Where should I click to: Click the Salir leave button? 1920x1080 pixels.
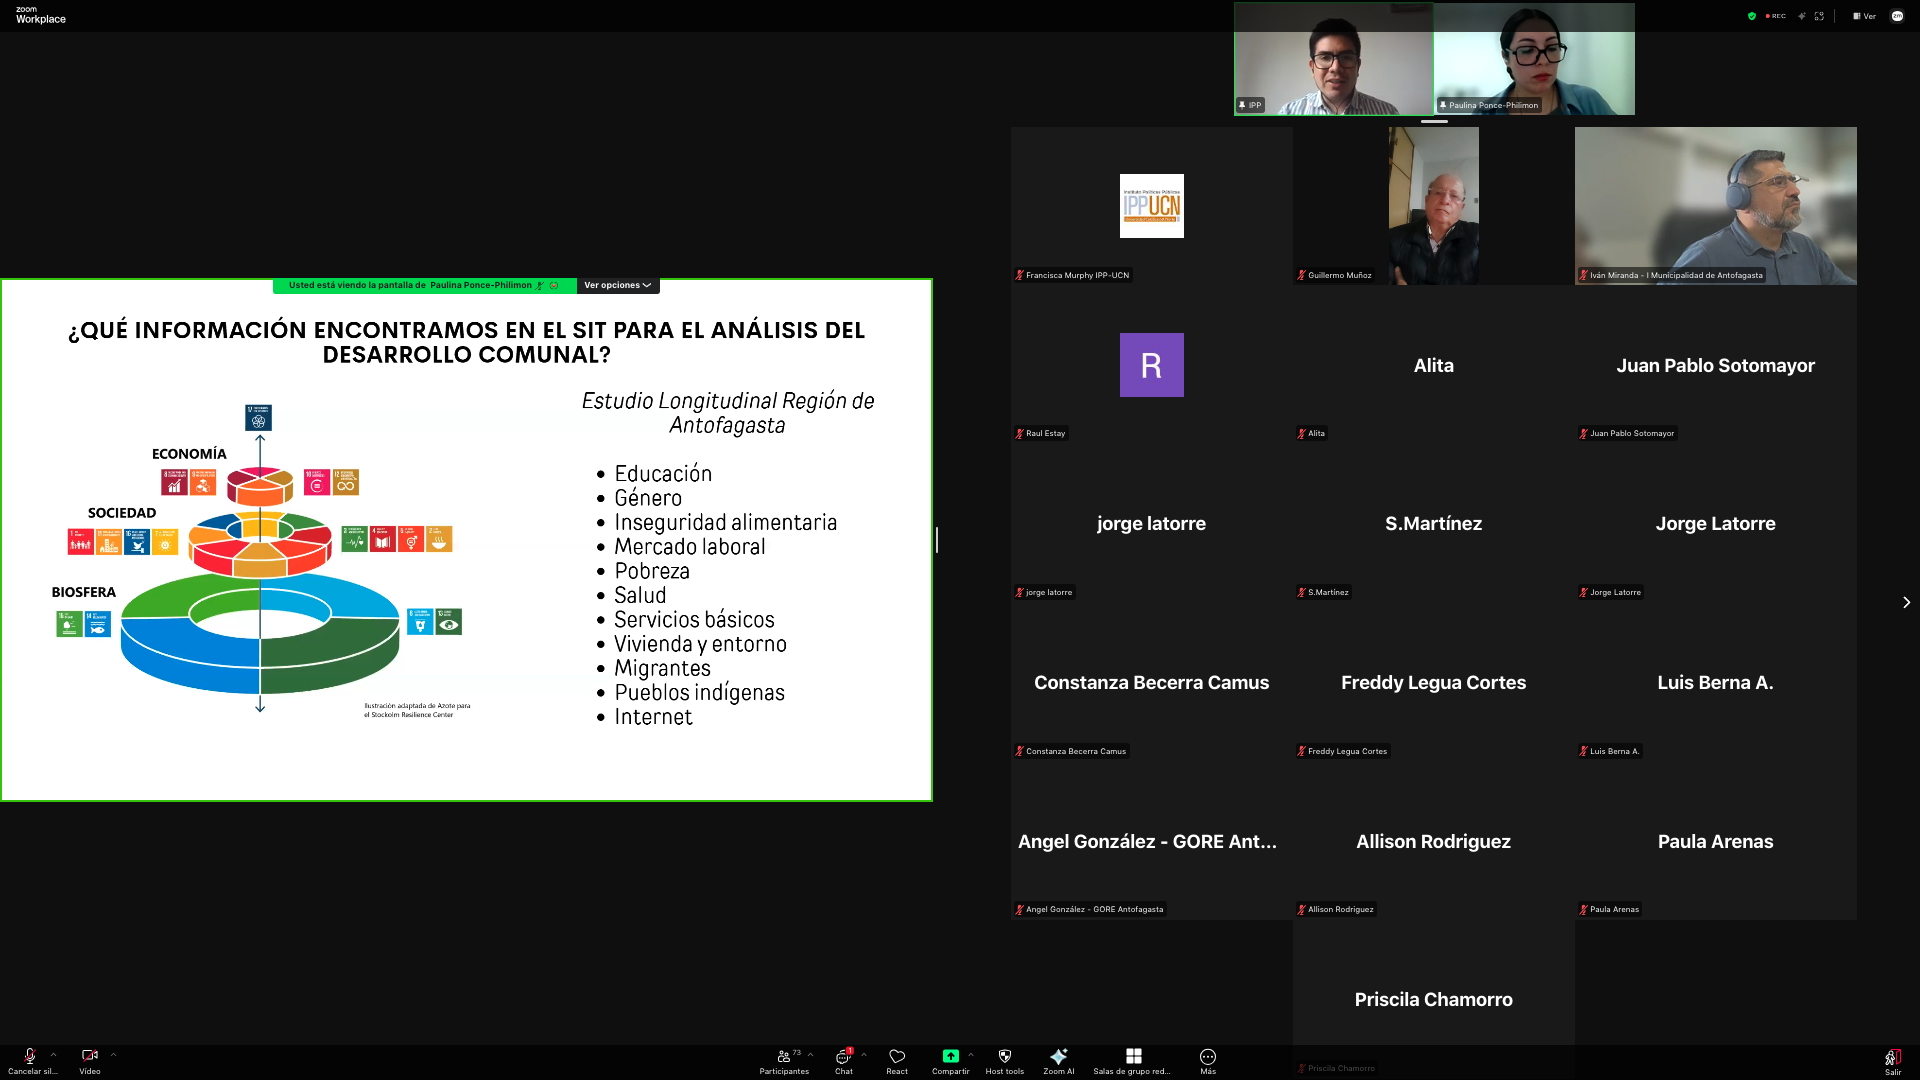(x=1893, y=1061)
